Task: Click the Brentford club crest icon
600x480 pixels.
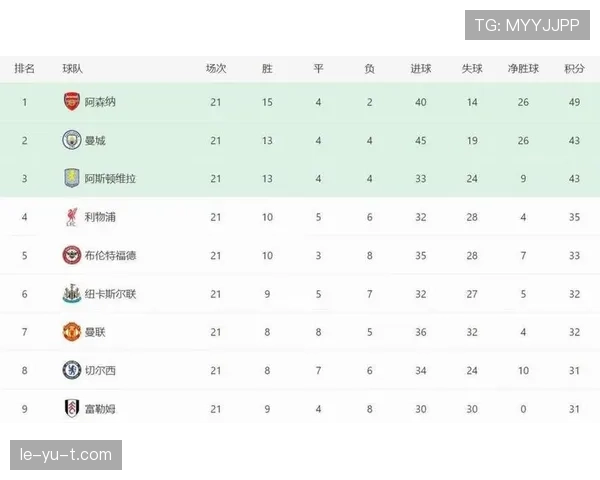Action: click(x=71, y=255)
